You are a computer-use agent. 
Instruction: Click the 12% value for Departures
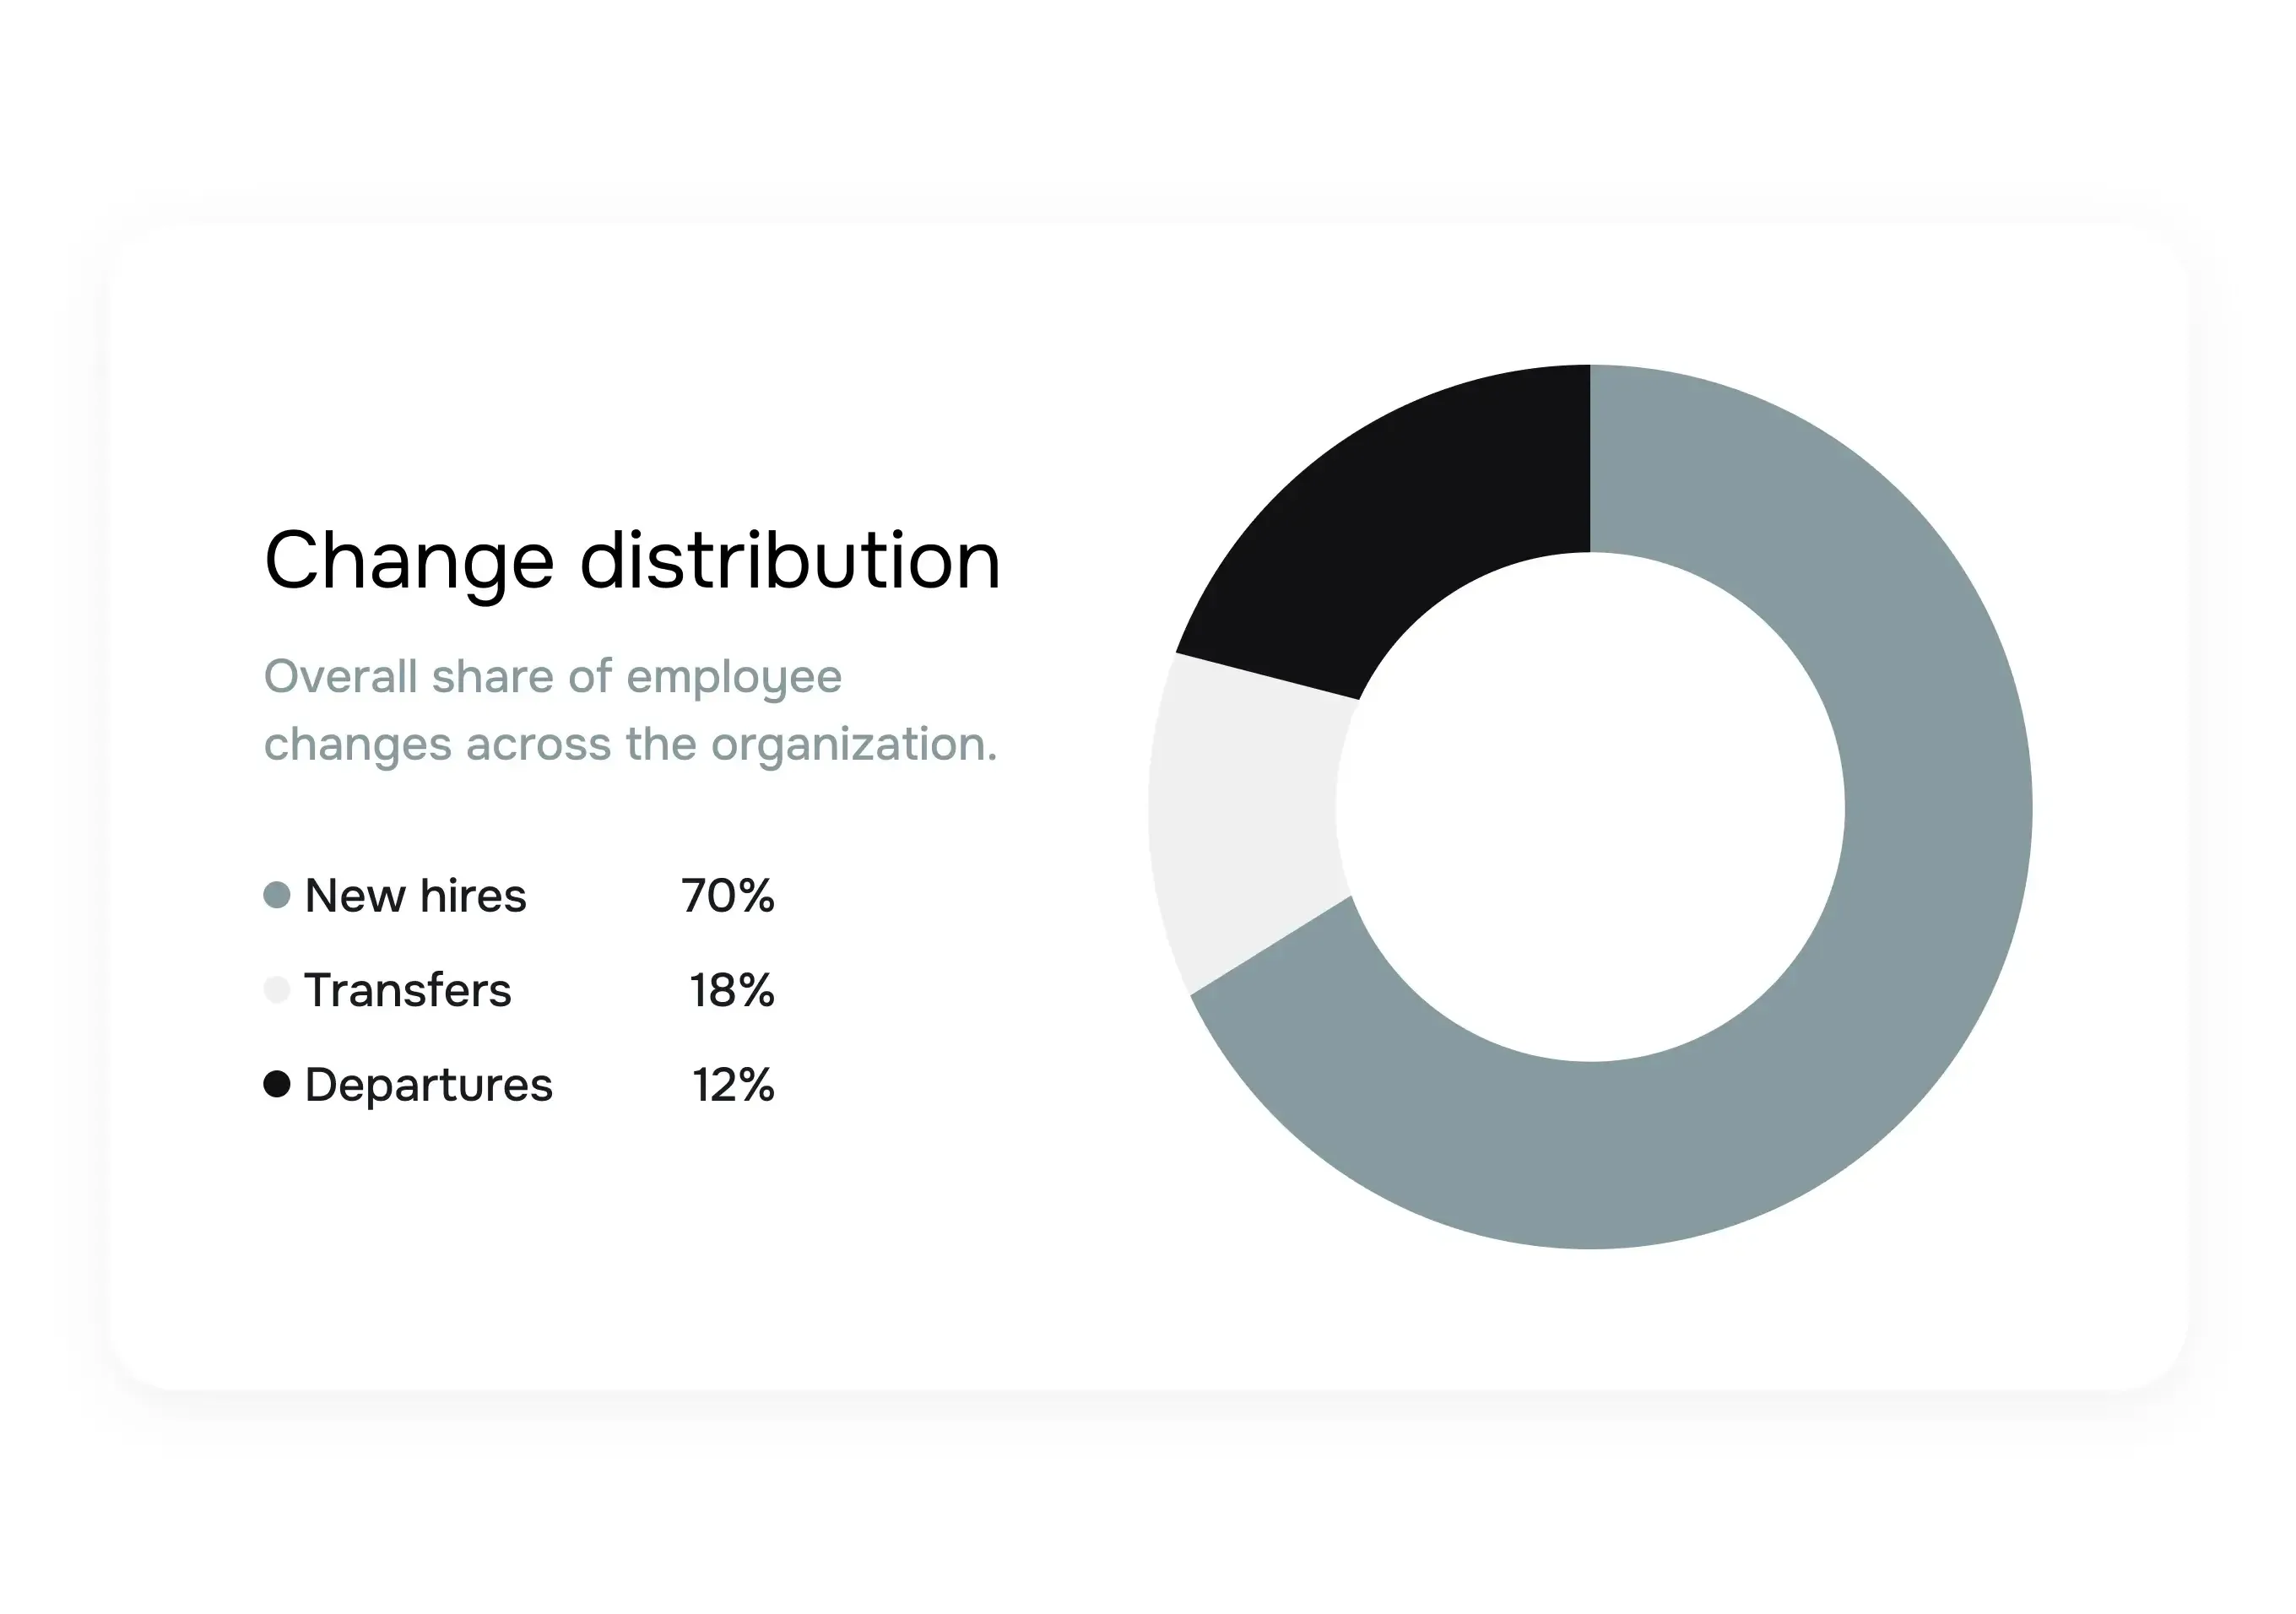click(733, 1085)
